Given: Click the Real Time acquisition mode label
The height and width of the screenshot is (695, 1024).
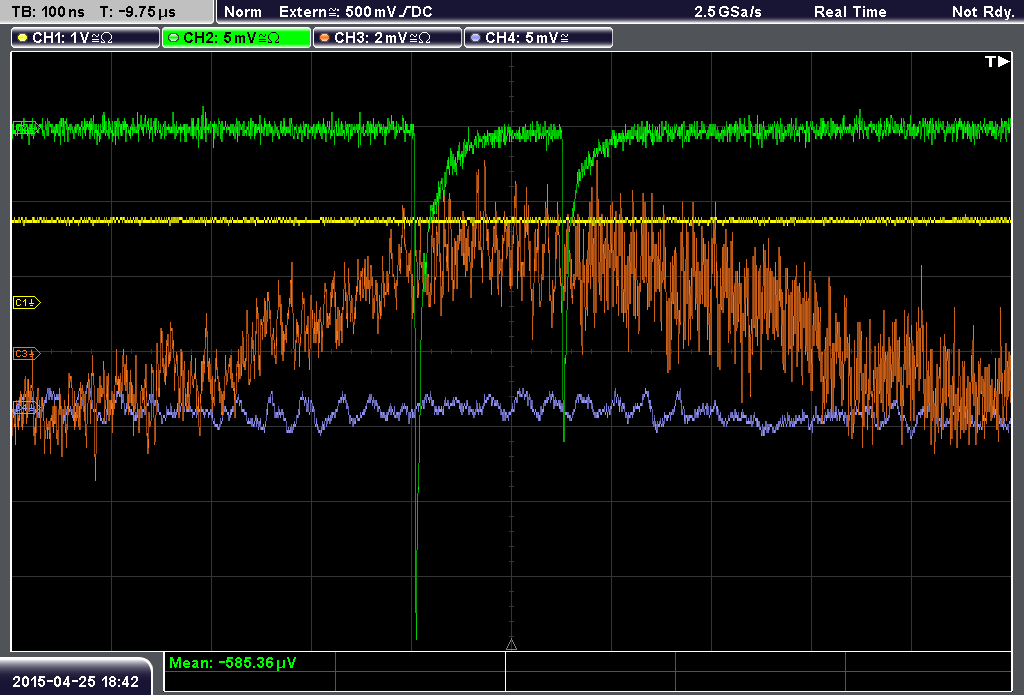Looking at the screenshot, I should click(x=850, y=12).
